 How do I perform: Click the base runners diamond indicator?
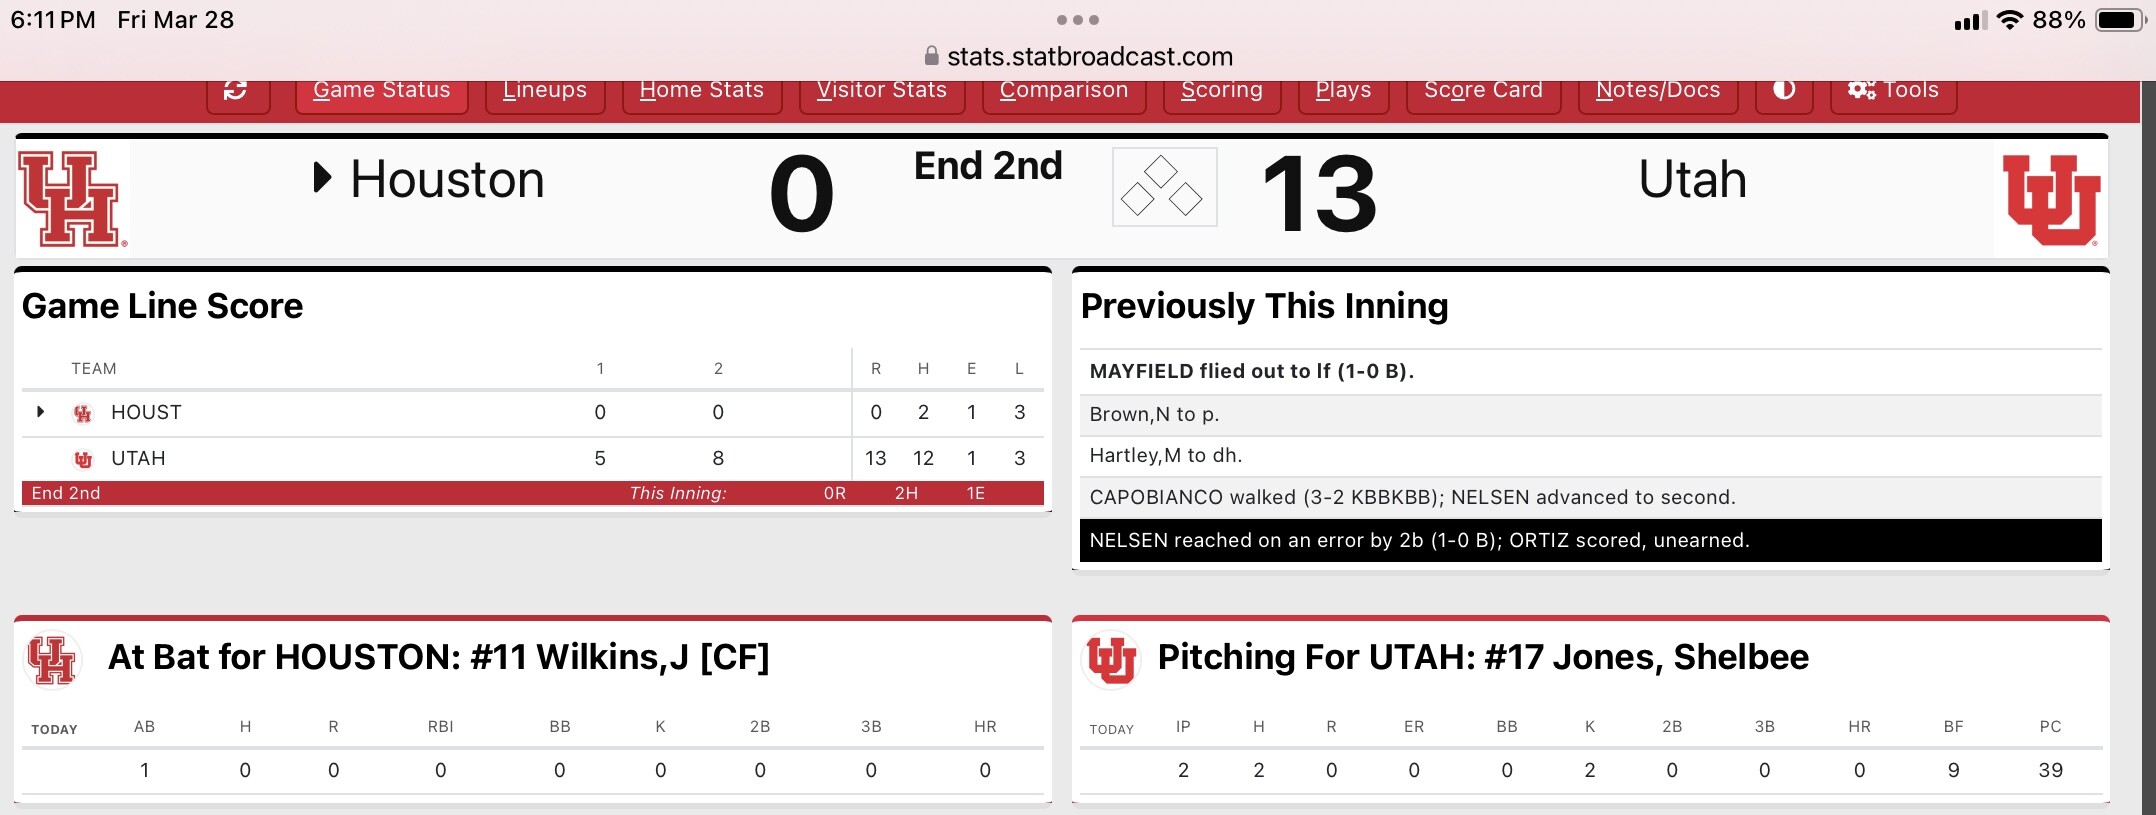[1164, 187]
